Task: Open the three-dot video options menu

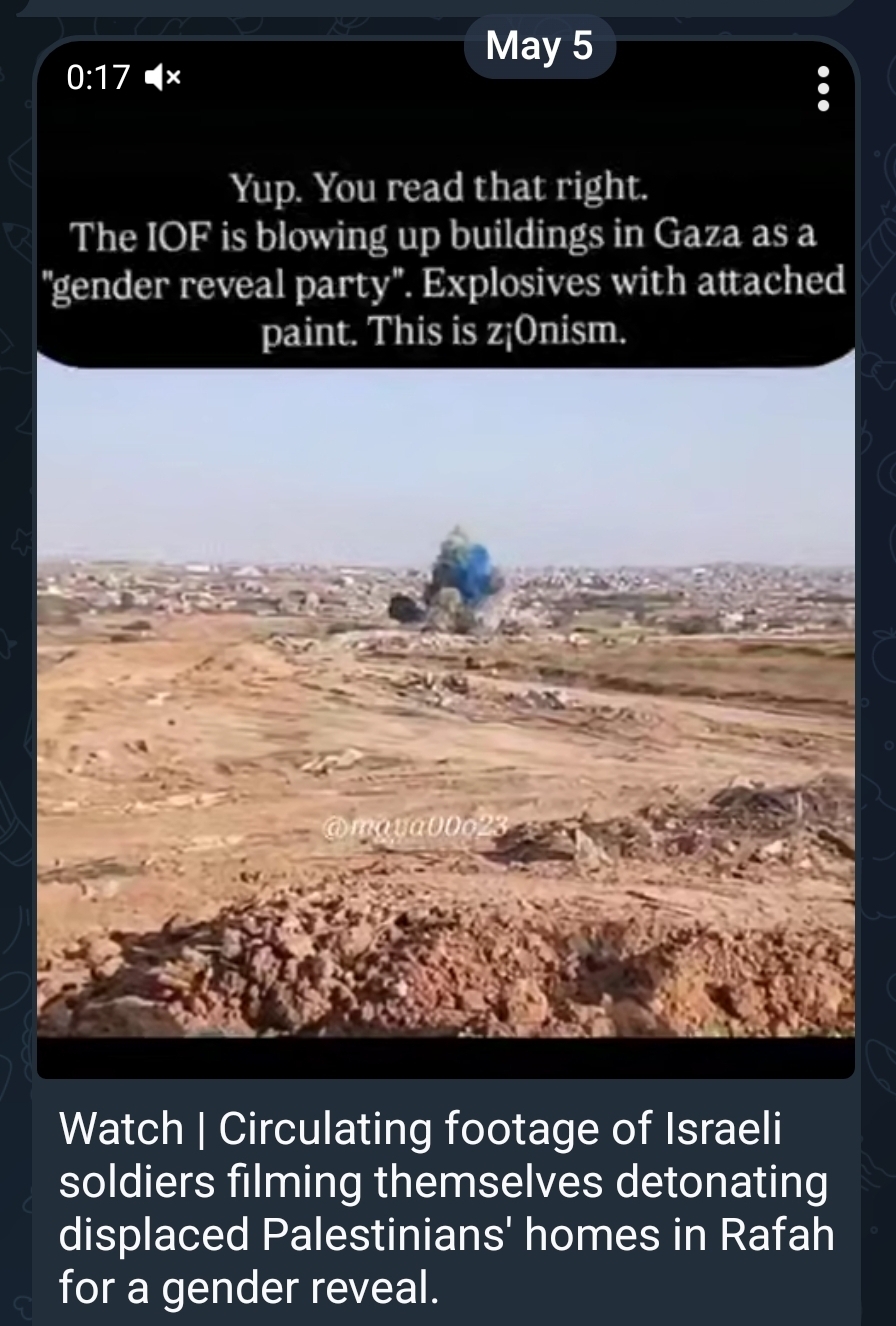Action: [823, 89]
